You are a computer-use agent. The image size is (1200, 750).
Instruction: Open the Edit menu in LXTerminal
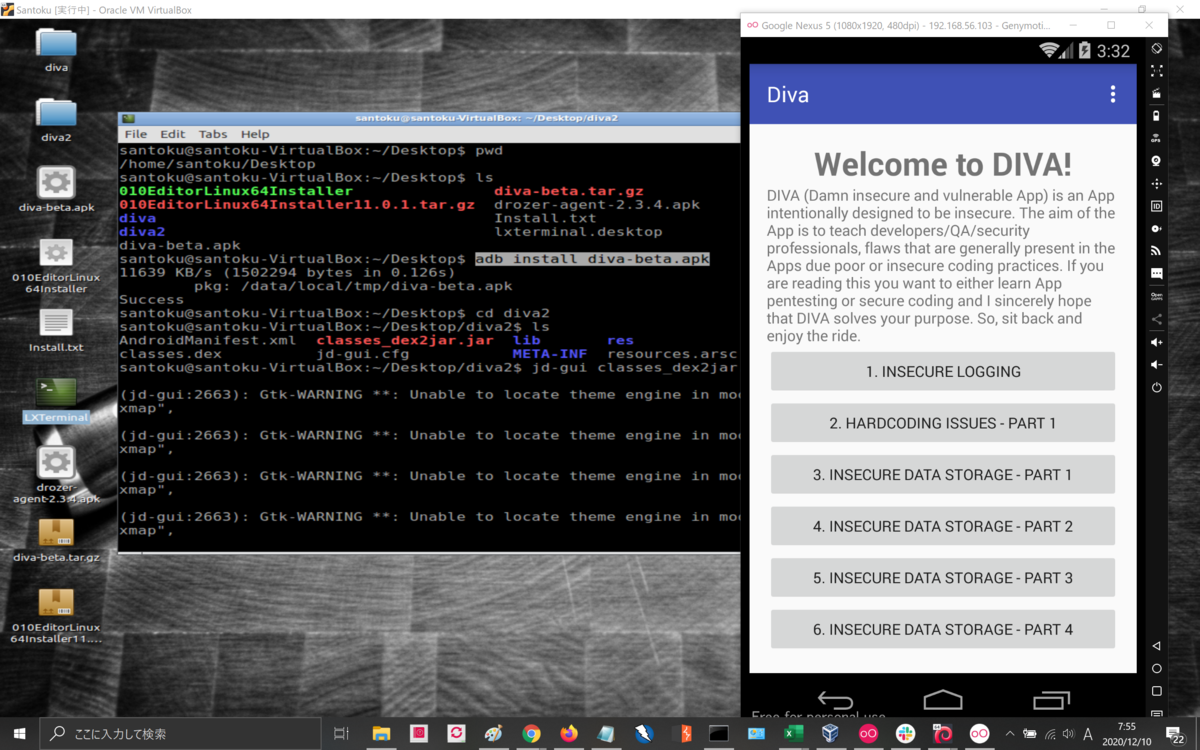click(x=173, y=134)
